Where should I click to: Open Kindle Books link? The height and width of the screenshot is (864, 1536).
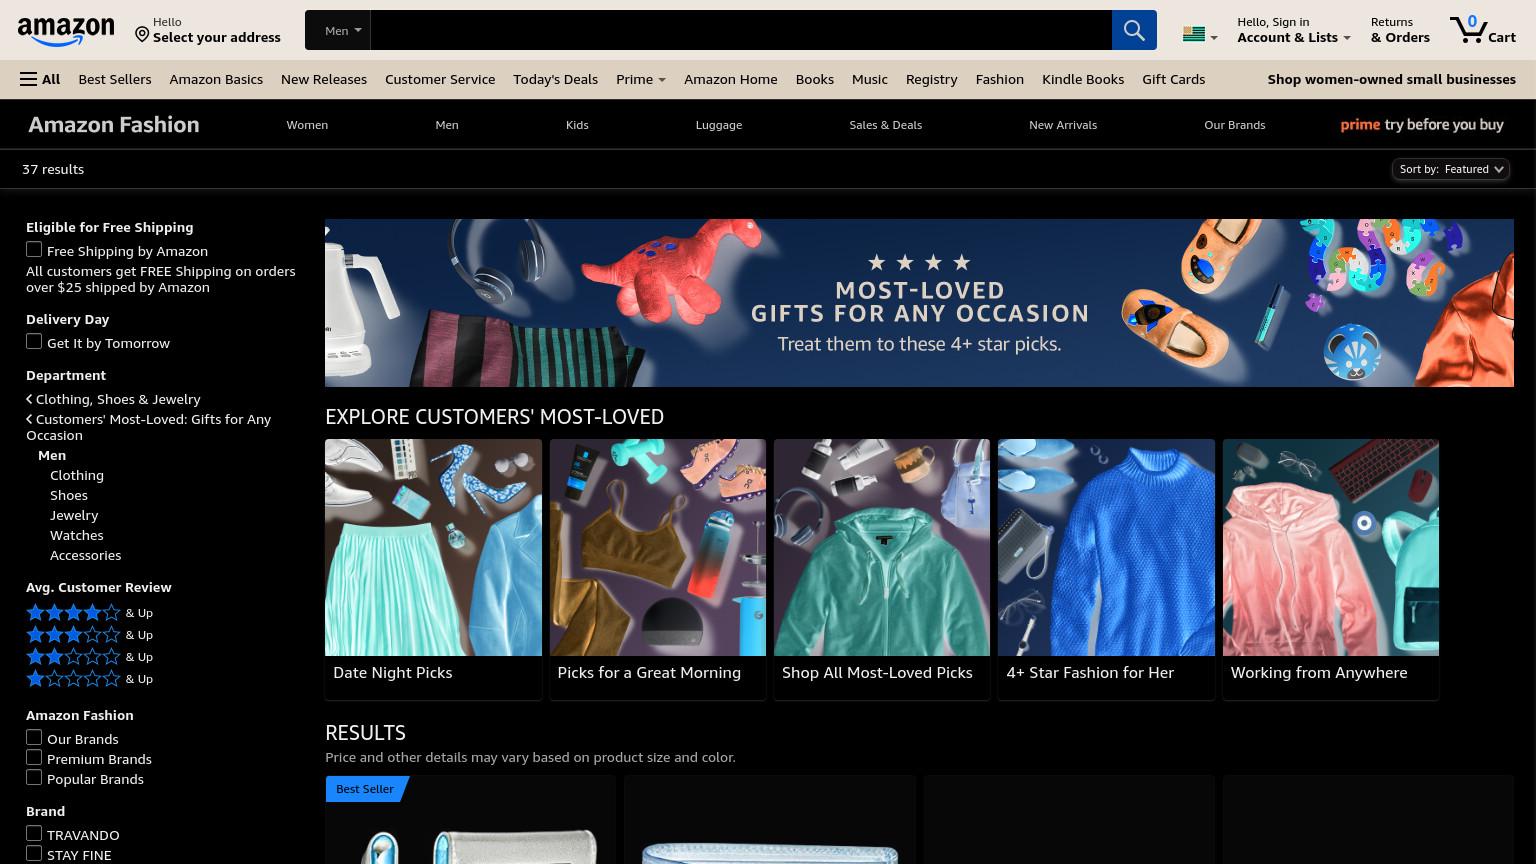tap(1083, 79)
